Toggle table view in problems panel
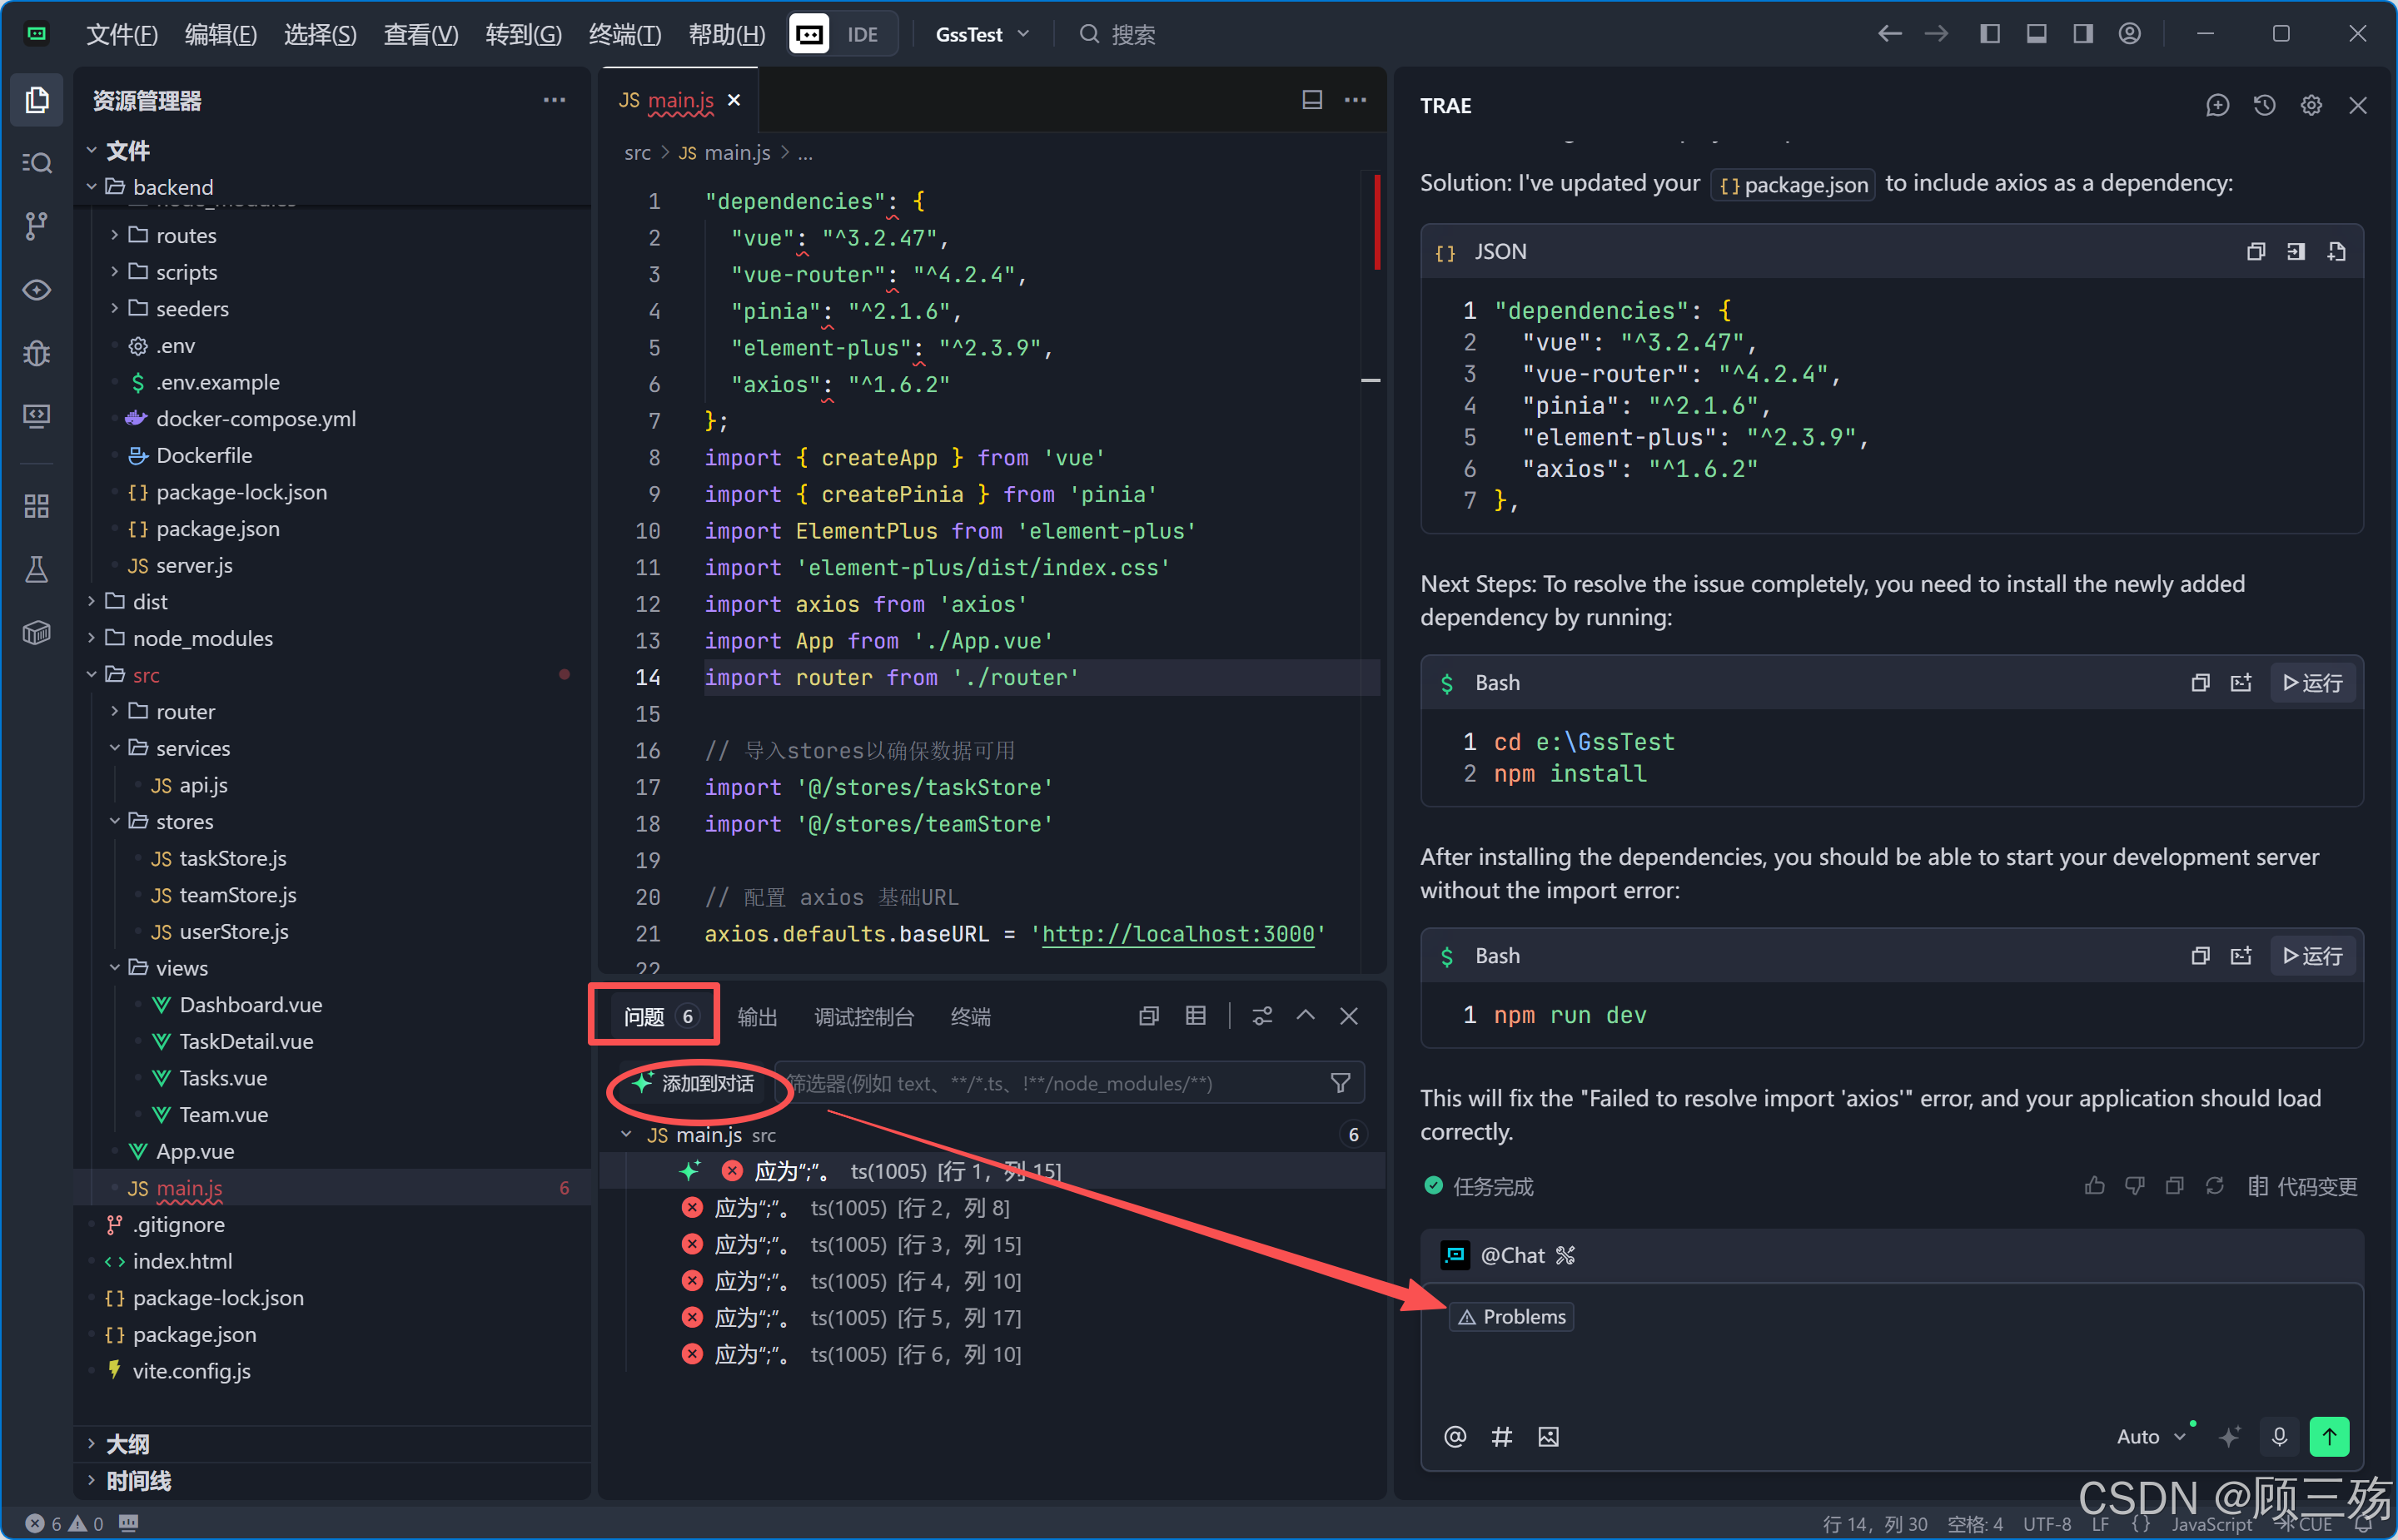This screenshot has height=1540, width=2398. [1195, 1016]
